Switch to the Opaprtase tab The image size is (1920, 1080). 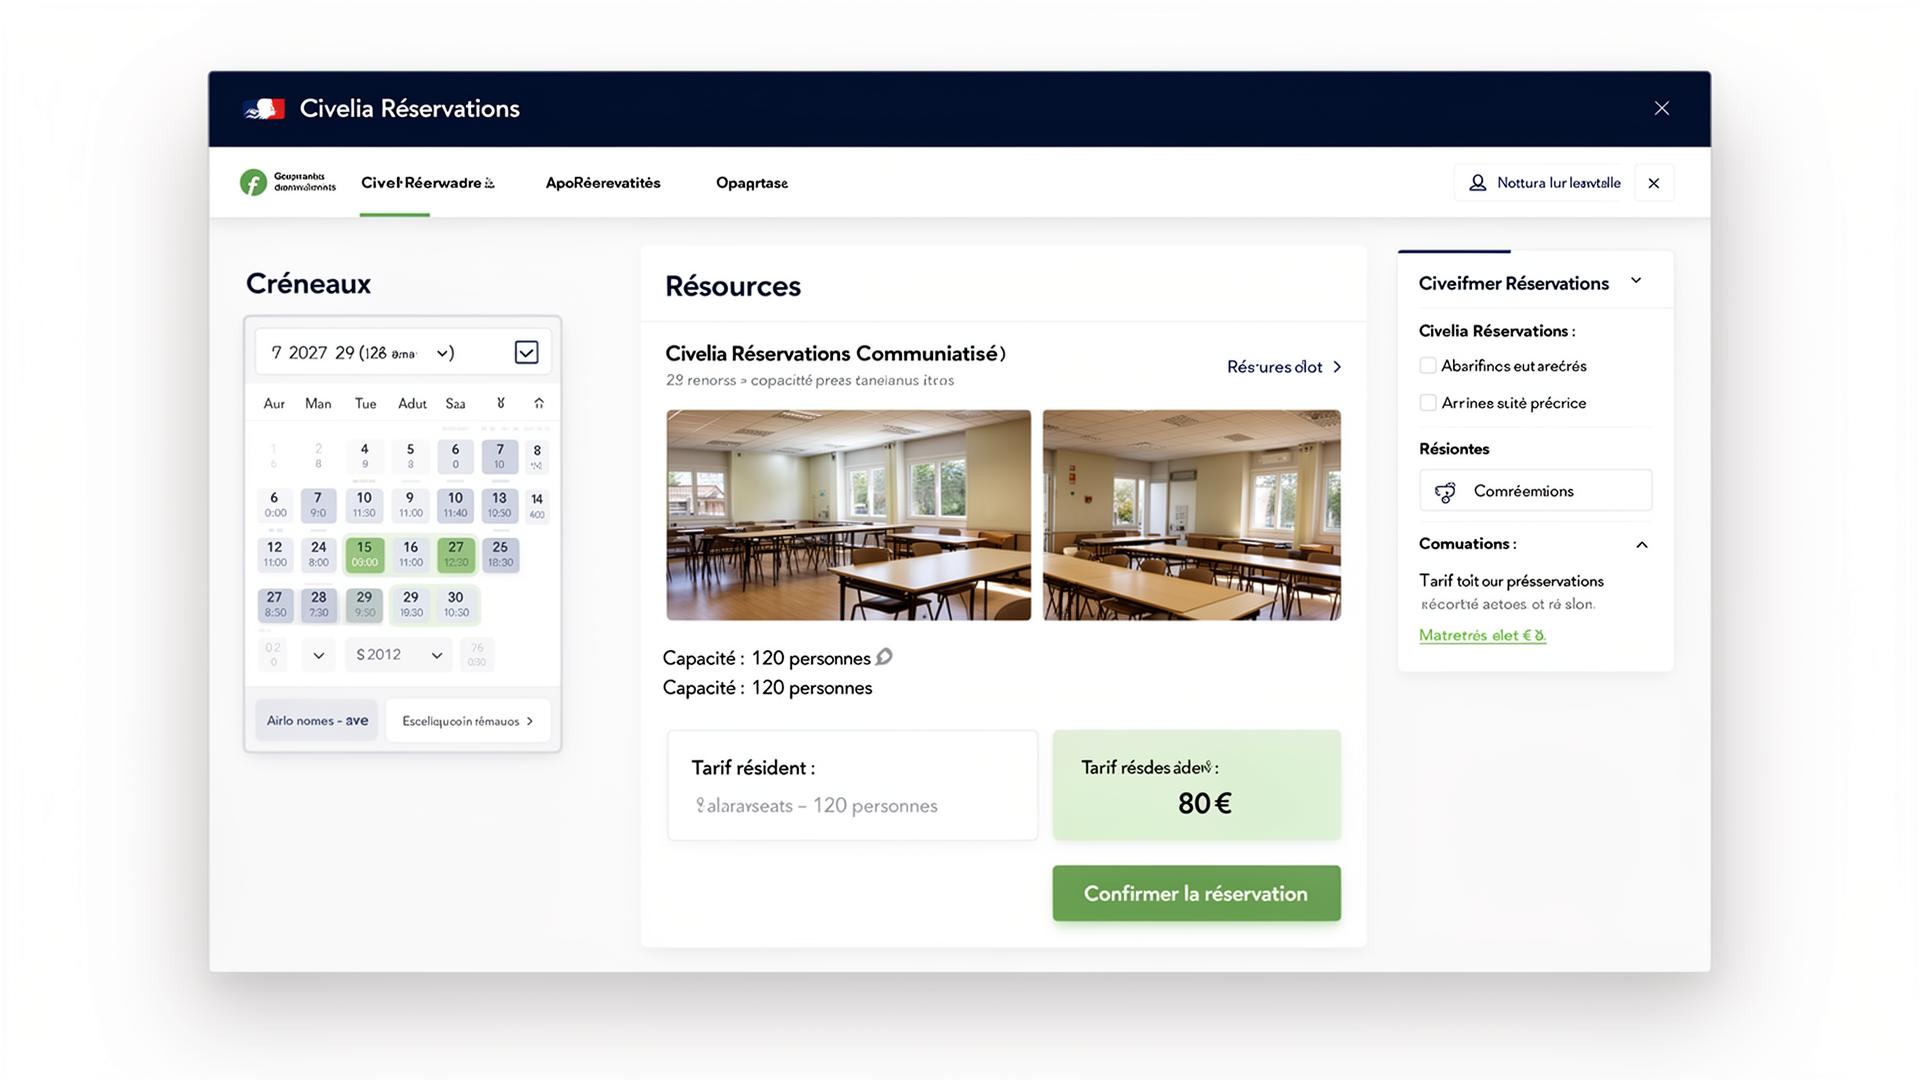coord(752,183)
